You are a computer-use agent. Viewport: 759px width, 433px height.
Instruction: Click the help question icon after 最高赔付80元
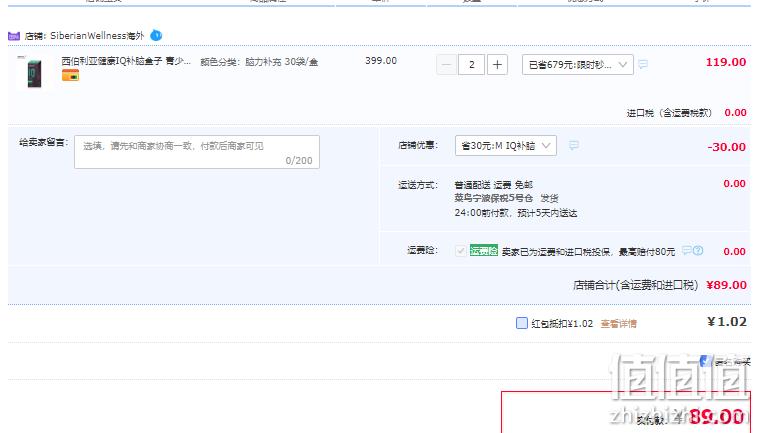(698, 251)
